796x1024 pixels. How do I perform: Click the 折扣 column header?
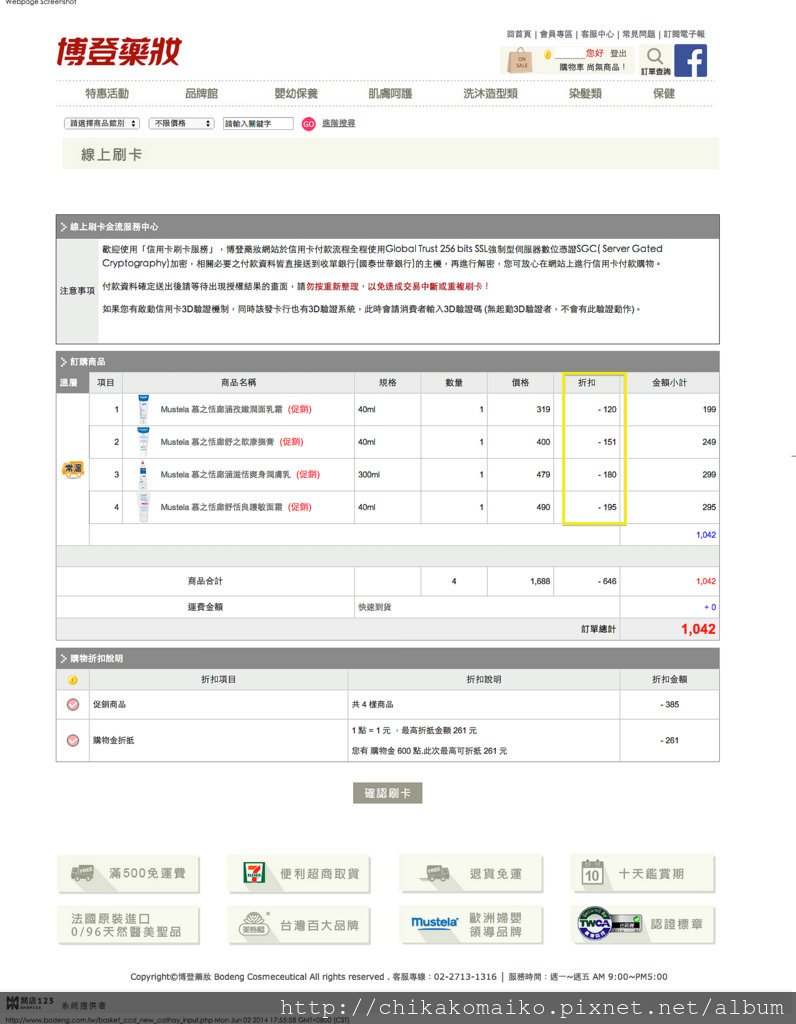coord(586,383)
